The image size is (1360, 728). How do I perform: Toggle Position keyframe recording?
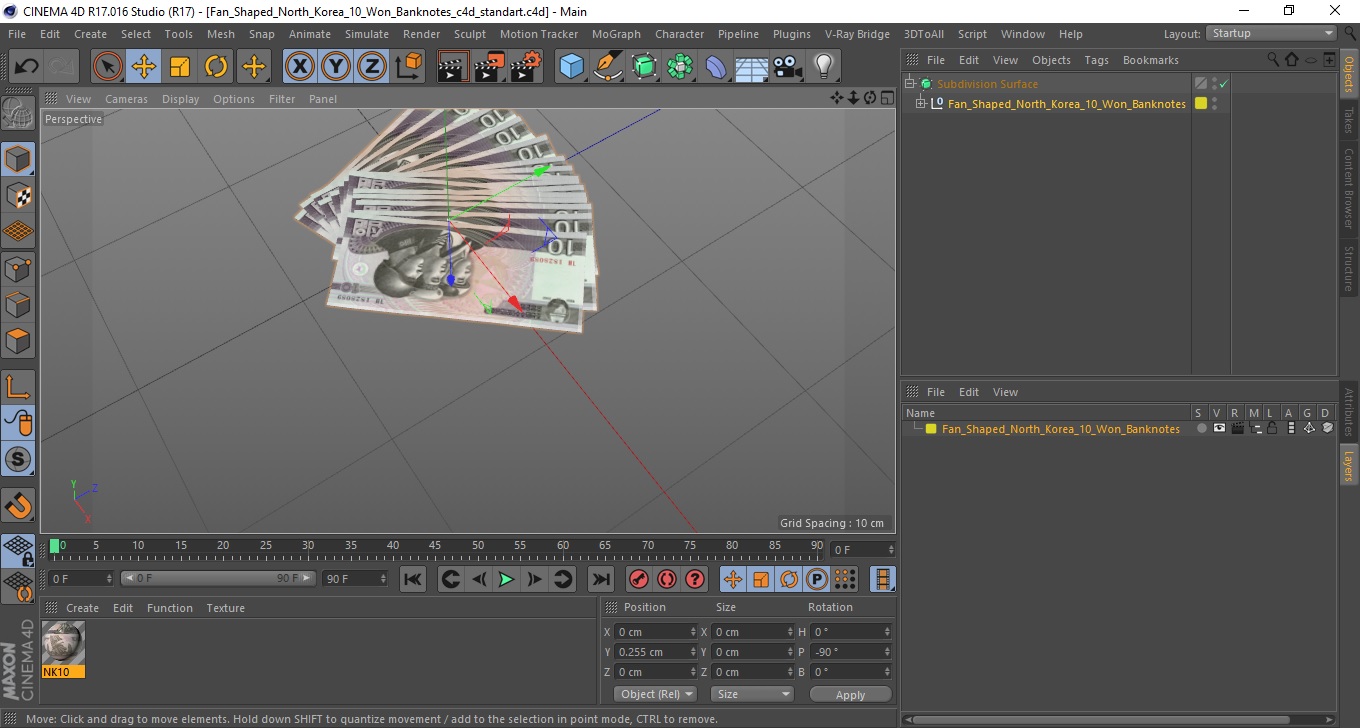(x=733, y=579)
